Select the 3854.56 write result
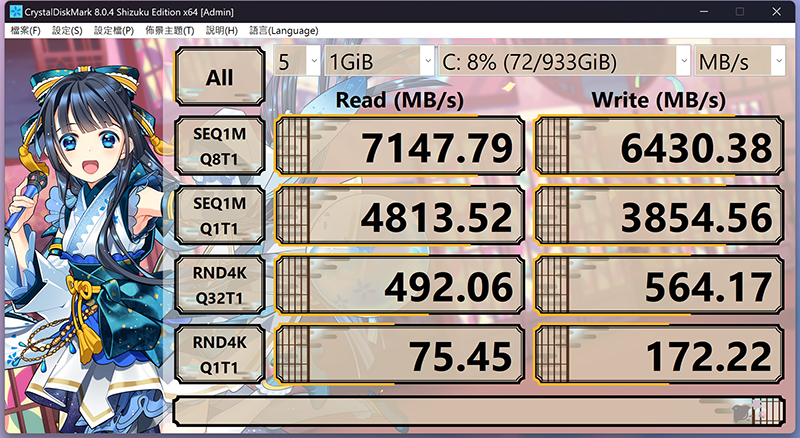This screenshot has width=800, height=438. 659,215
